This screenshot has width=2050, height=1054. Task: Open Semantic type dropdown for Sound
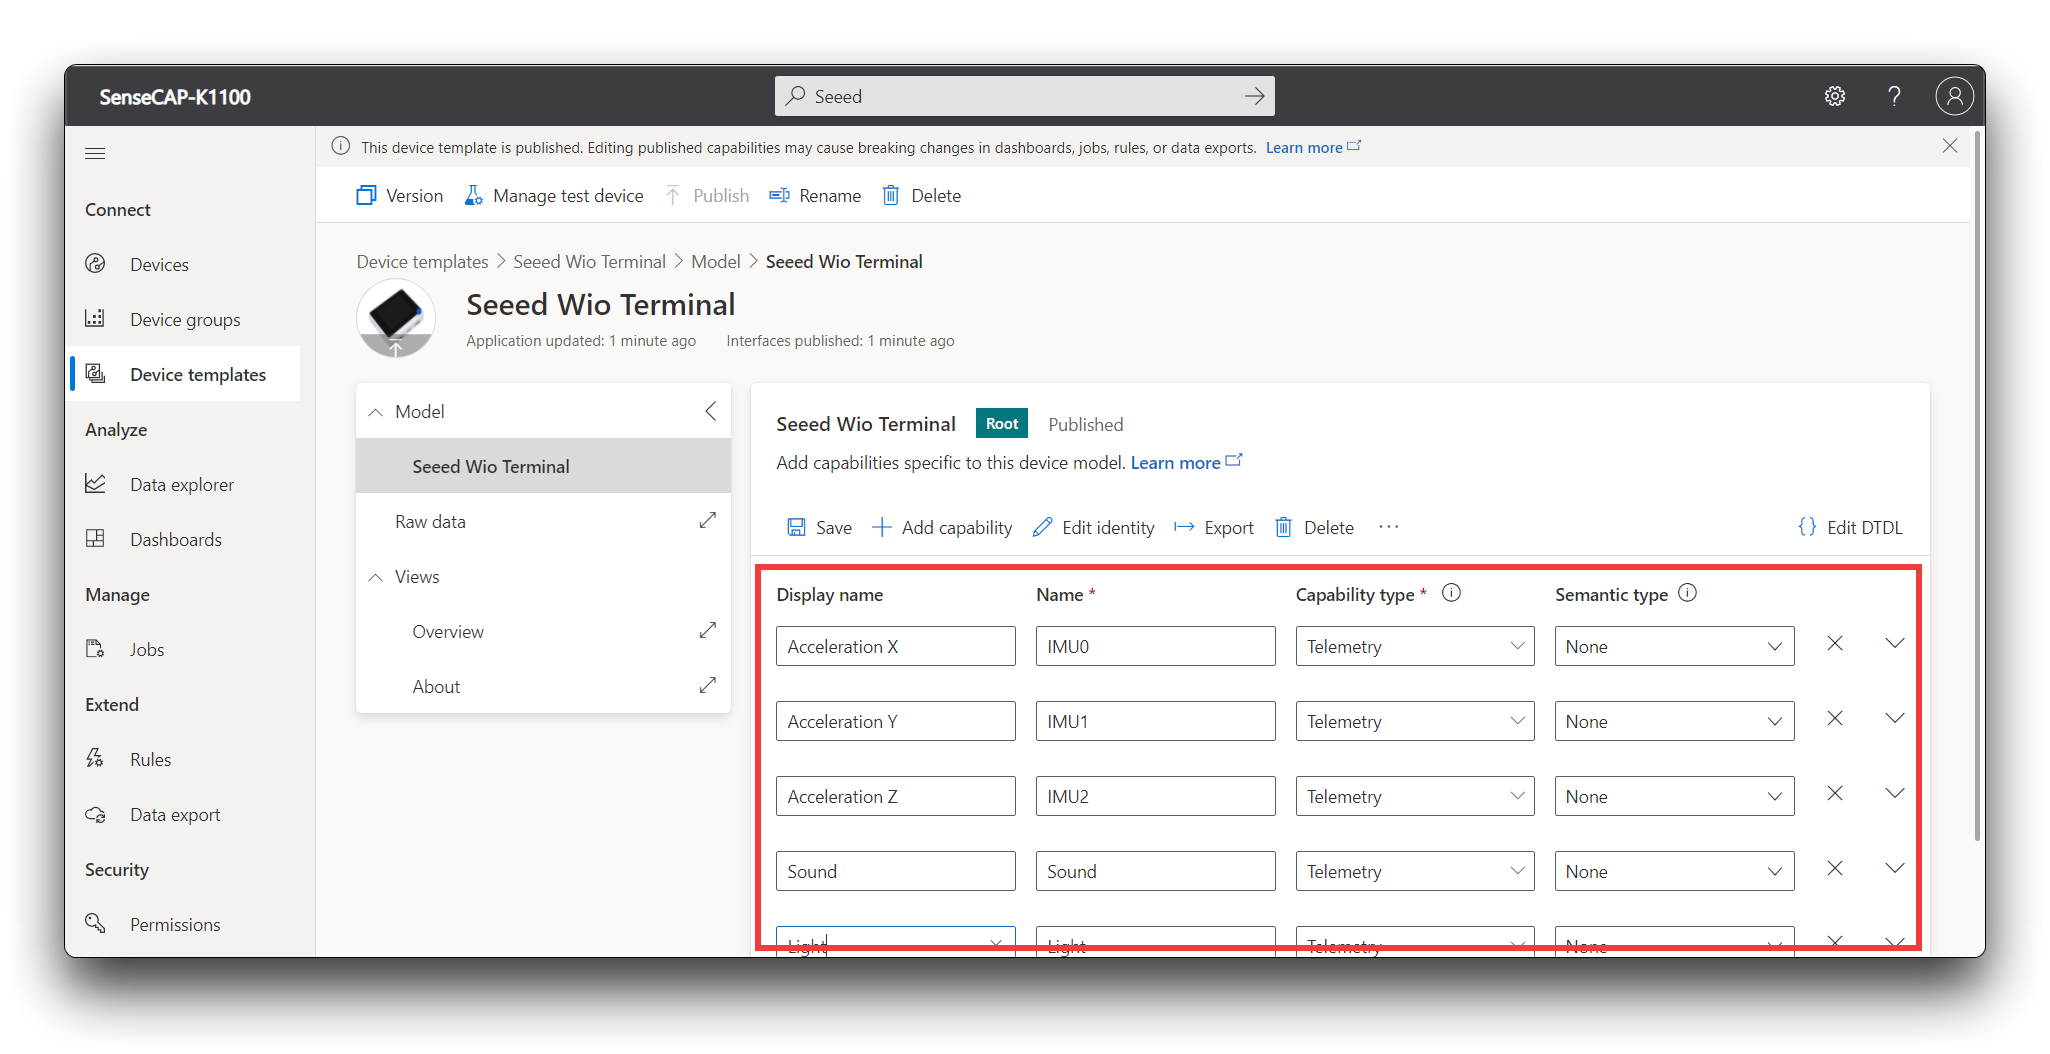click(1675, 871)
